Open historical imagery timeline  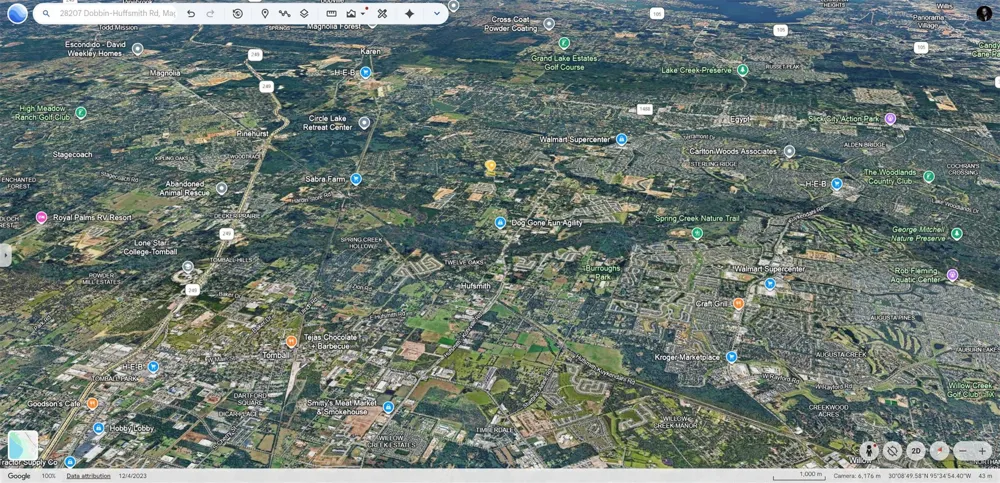(237, 13)
